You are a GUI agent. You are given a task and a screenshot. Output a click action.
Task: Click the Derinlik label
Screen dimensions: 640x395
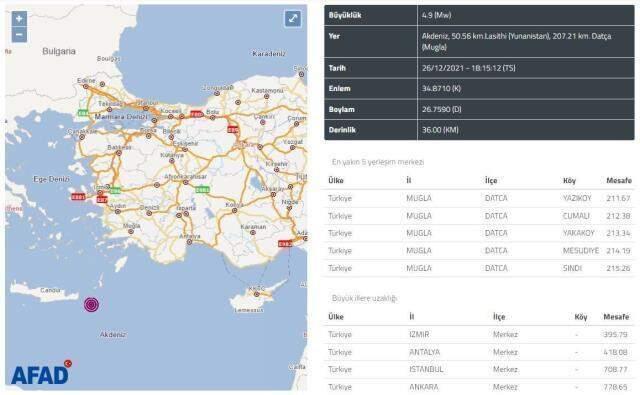[342, 130]
